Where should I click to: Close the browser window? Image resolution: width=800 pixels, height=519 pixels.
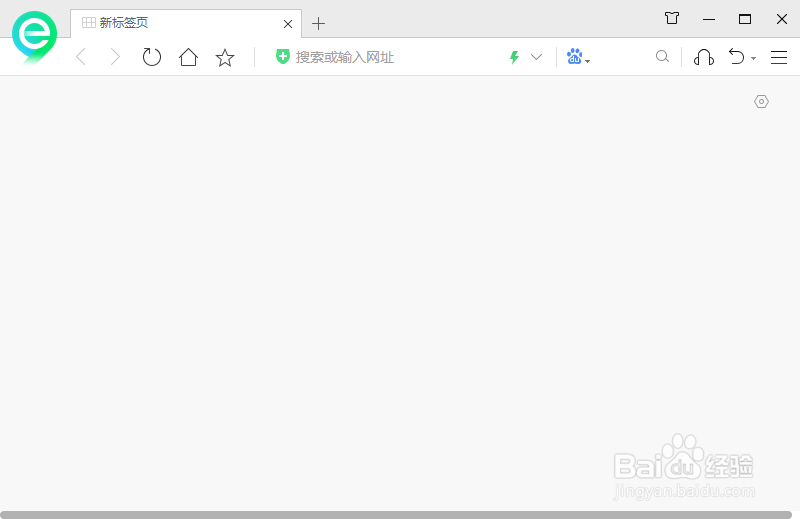pyautogui.click(x=782, y=19)
